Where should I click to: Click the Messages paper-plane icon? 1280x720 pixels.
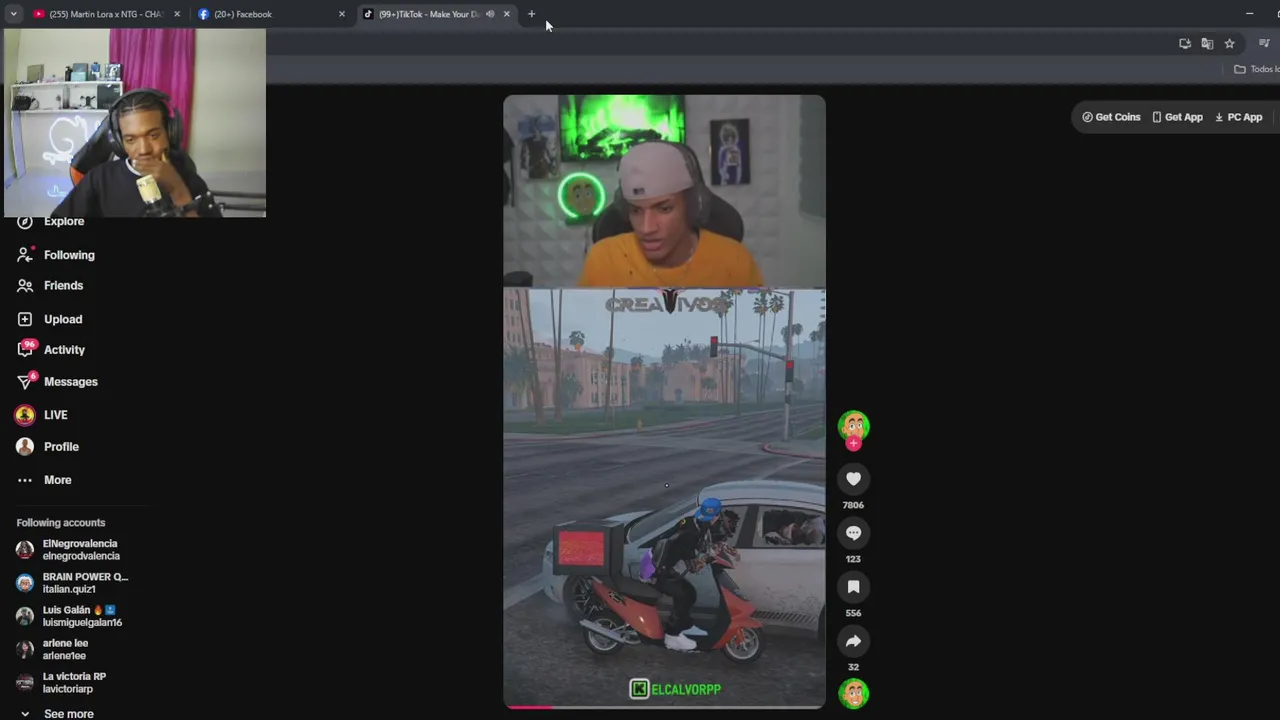pyautogui.click(x=25, y=382)
